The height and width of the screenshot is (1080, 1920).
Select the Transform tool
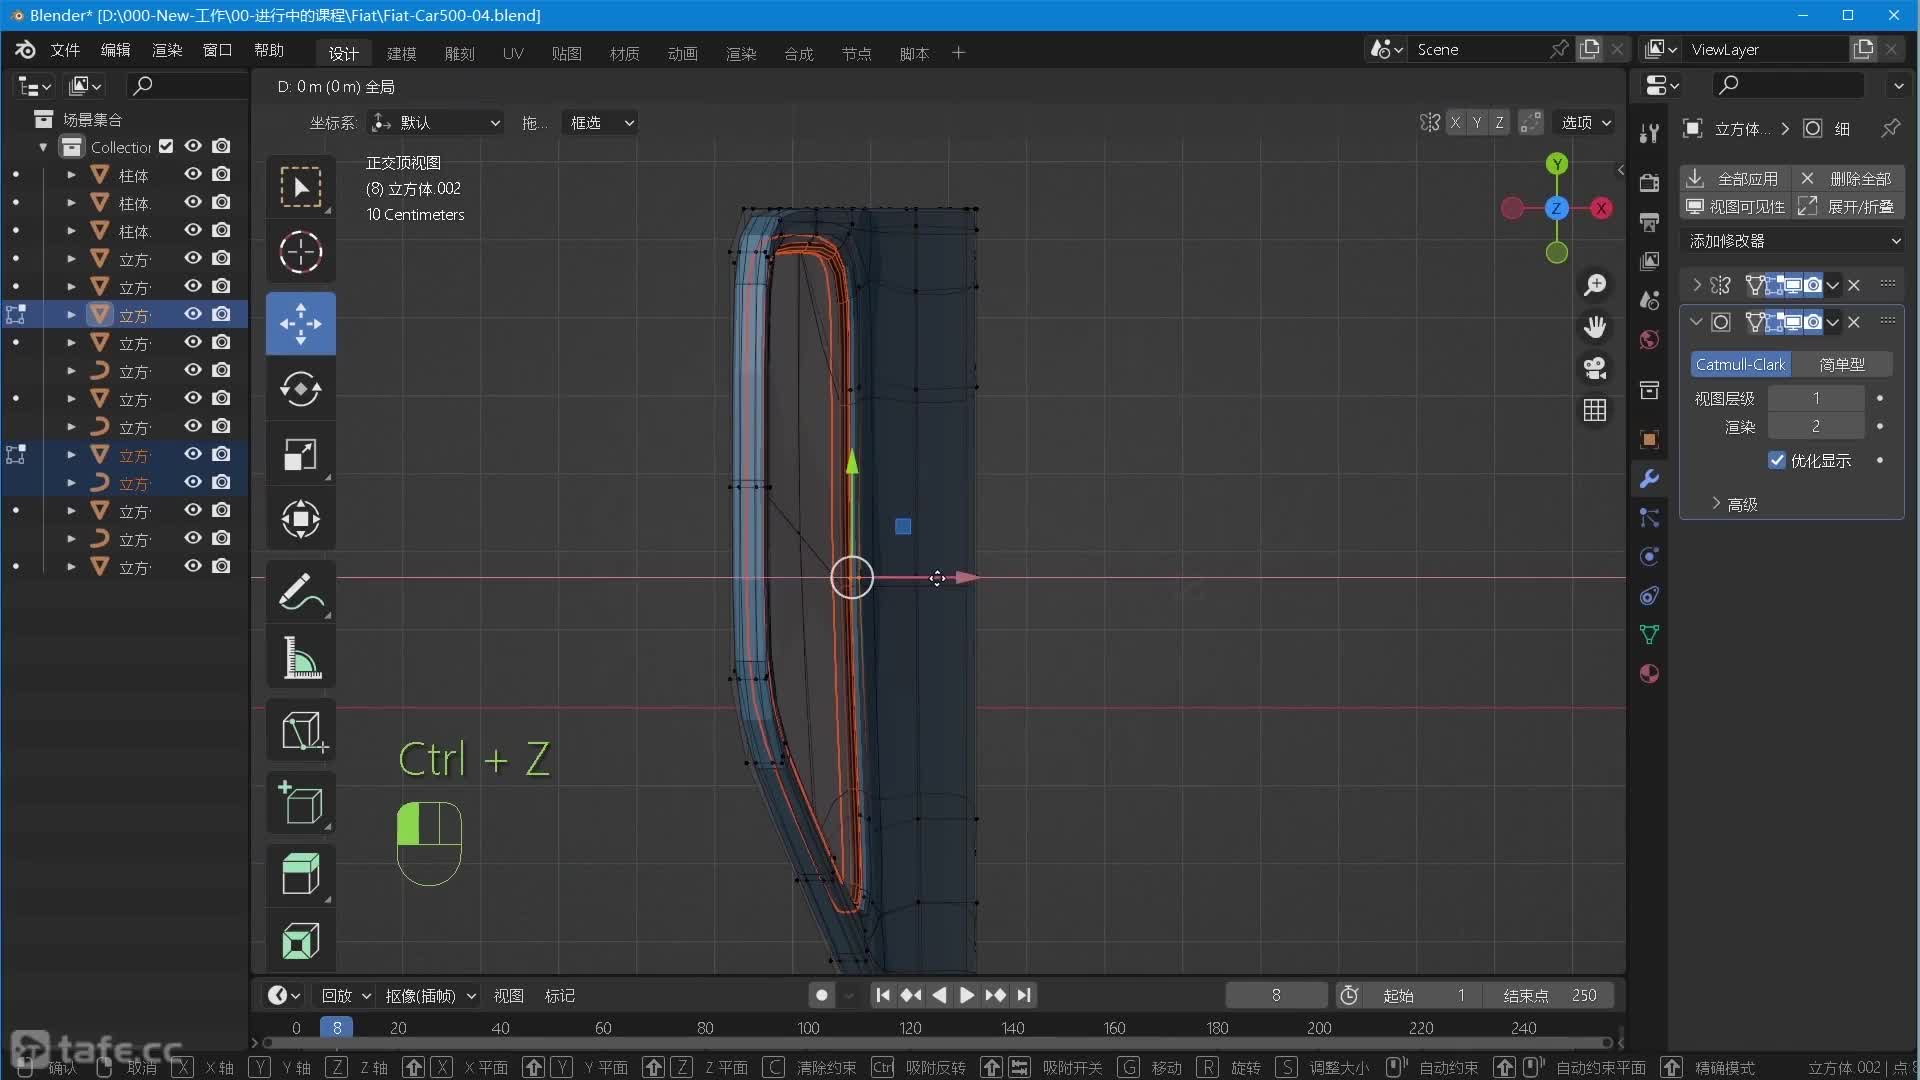pyautogui.click(x=301, y=519)
